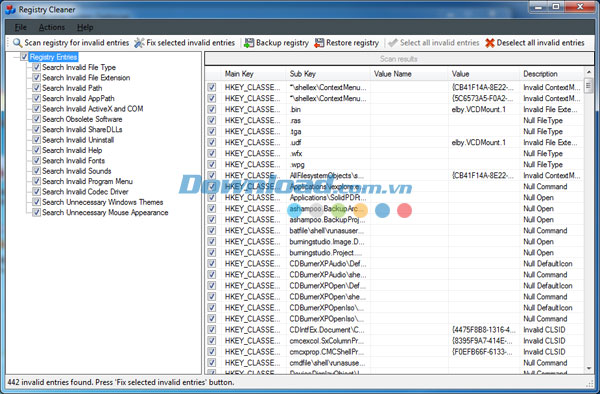Screen dimensions: 600x394
Task: Uncheck the .wpg entry row checkbox
Action: coord(212,164)
